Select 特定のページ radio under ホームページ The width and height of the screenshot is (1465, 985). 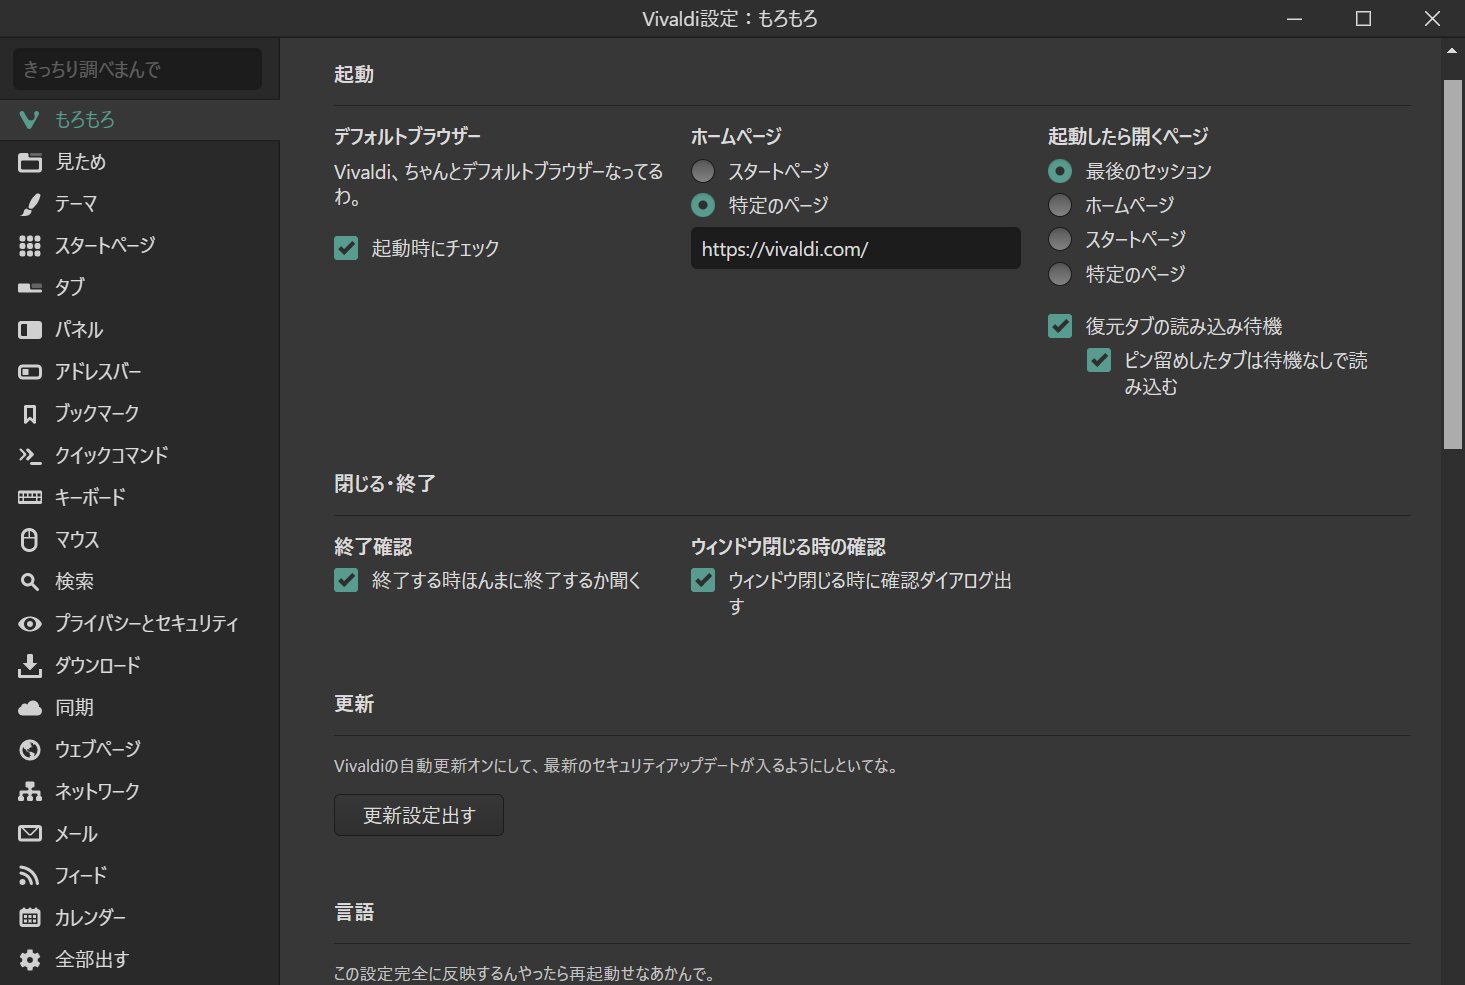coord(703,205)
